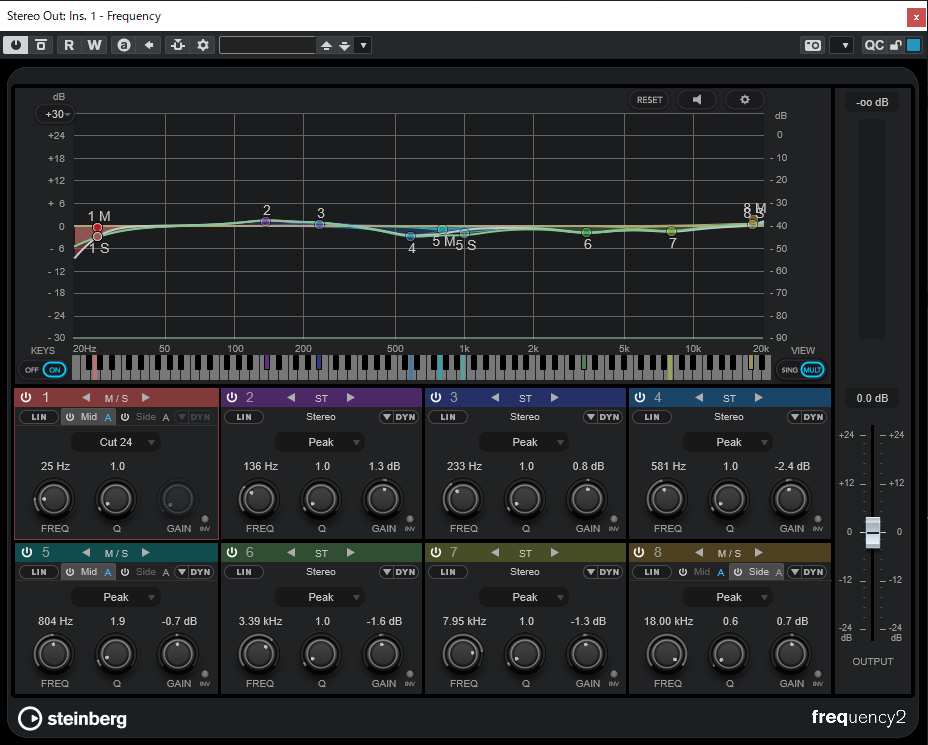928x745 pixels.
Task: Activate the side-chain input icon
Action: [178, 45]
